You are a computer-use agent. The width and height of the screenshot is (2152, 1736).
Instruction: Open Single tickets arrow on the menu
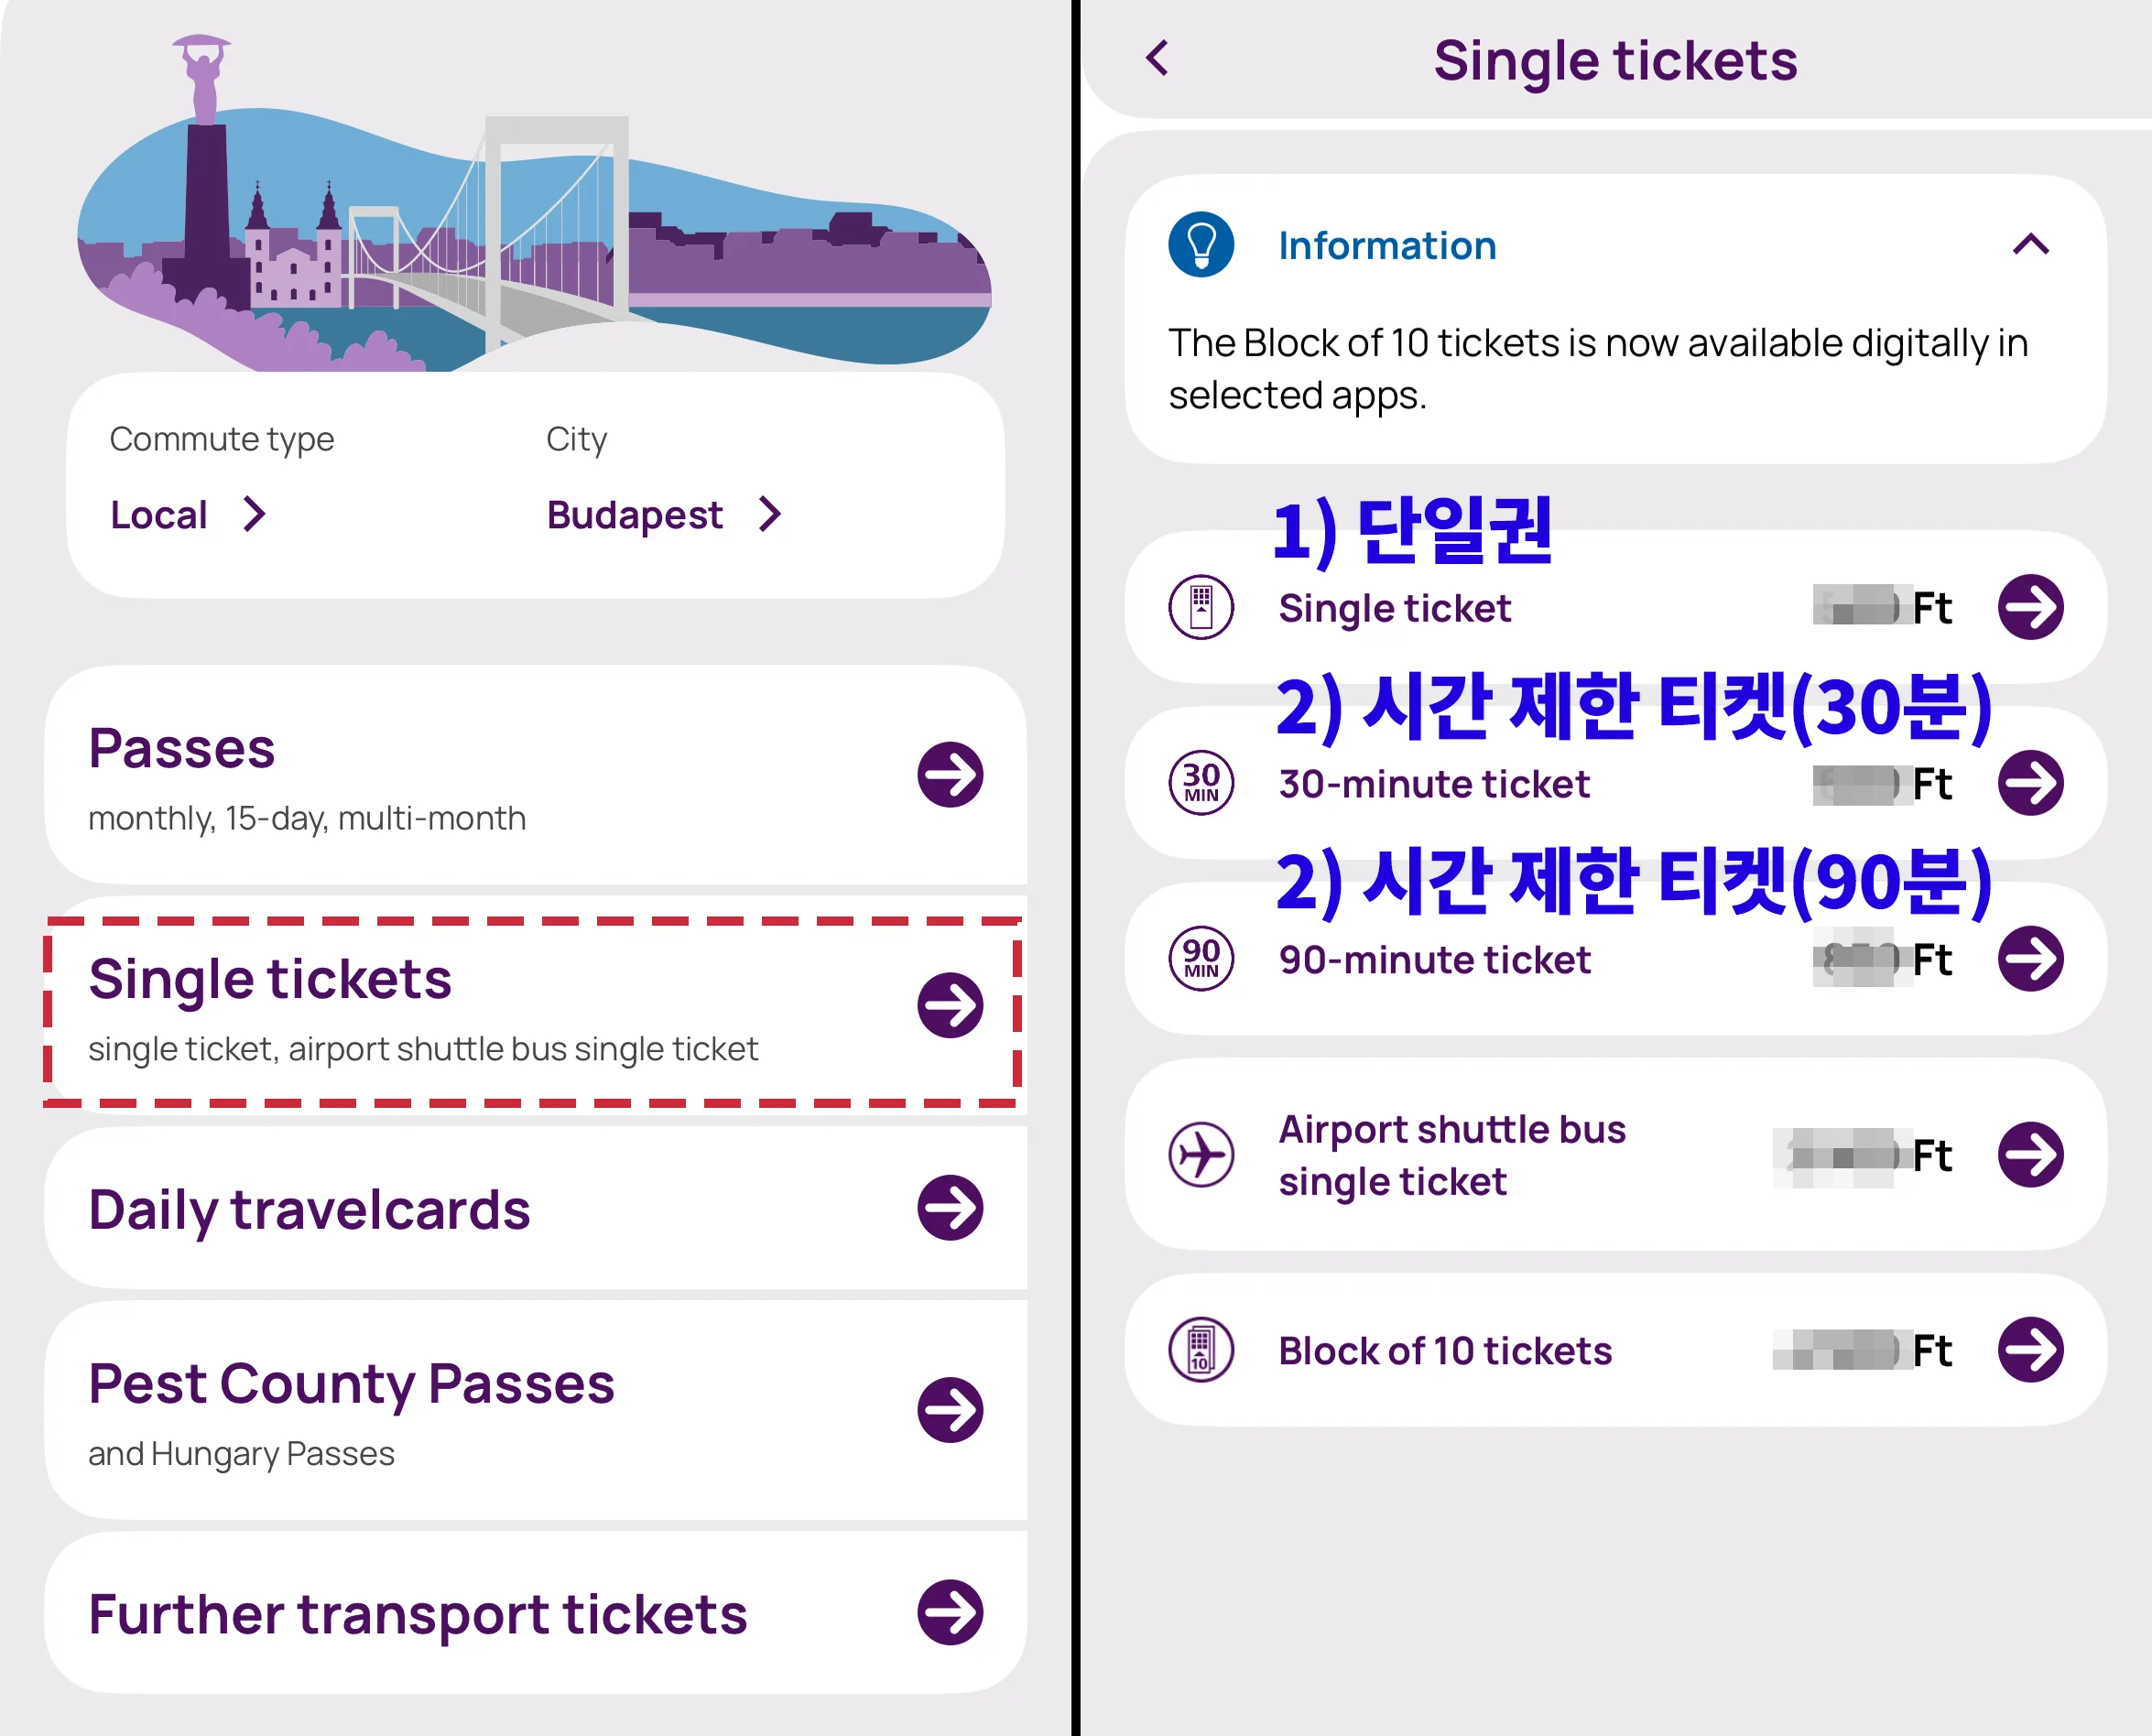point(950,1005)
